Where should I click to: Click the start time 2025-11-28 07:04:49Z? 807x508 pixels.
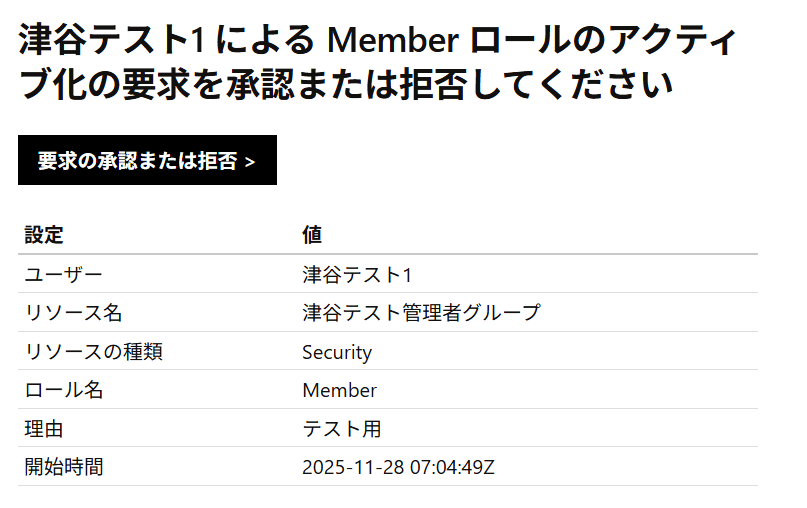pyautogui.click(x=398, y=467)
